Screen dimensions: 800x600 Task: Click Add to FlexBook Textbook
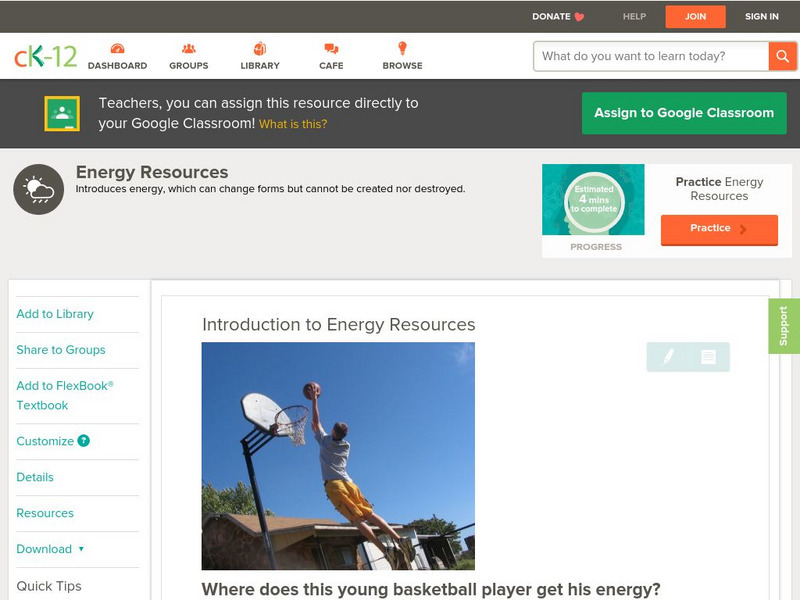point(65,395)
